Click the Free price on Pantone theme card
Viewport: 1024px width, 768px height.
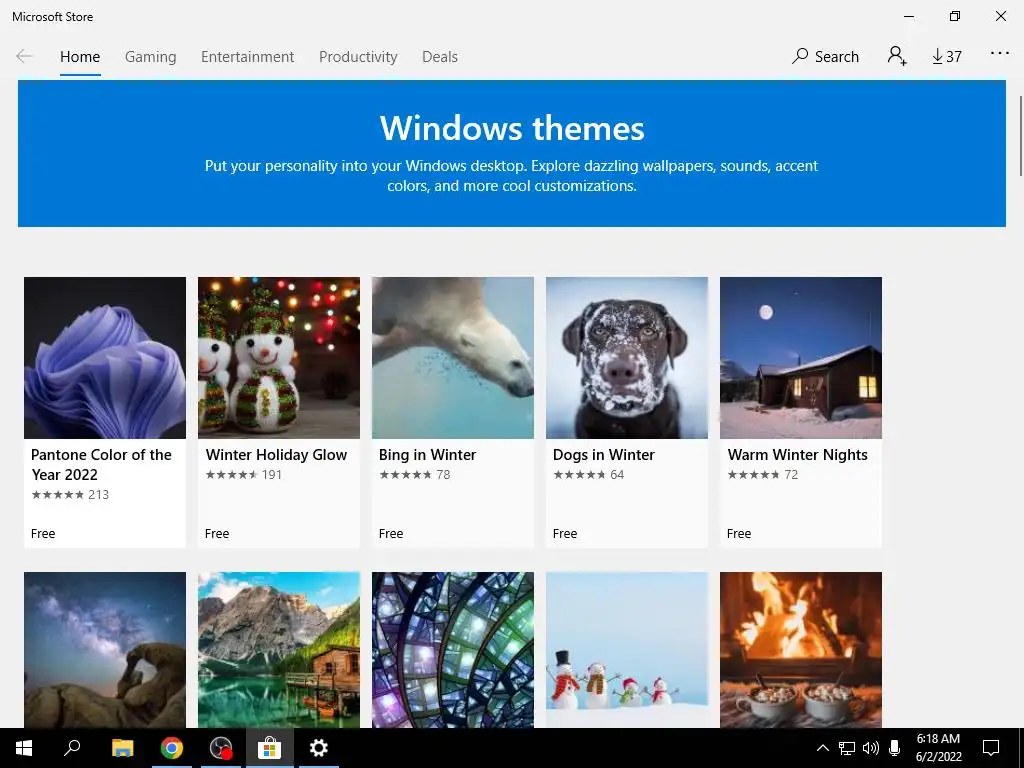[43, 534]
